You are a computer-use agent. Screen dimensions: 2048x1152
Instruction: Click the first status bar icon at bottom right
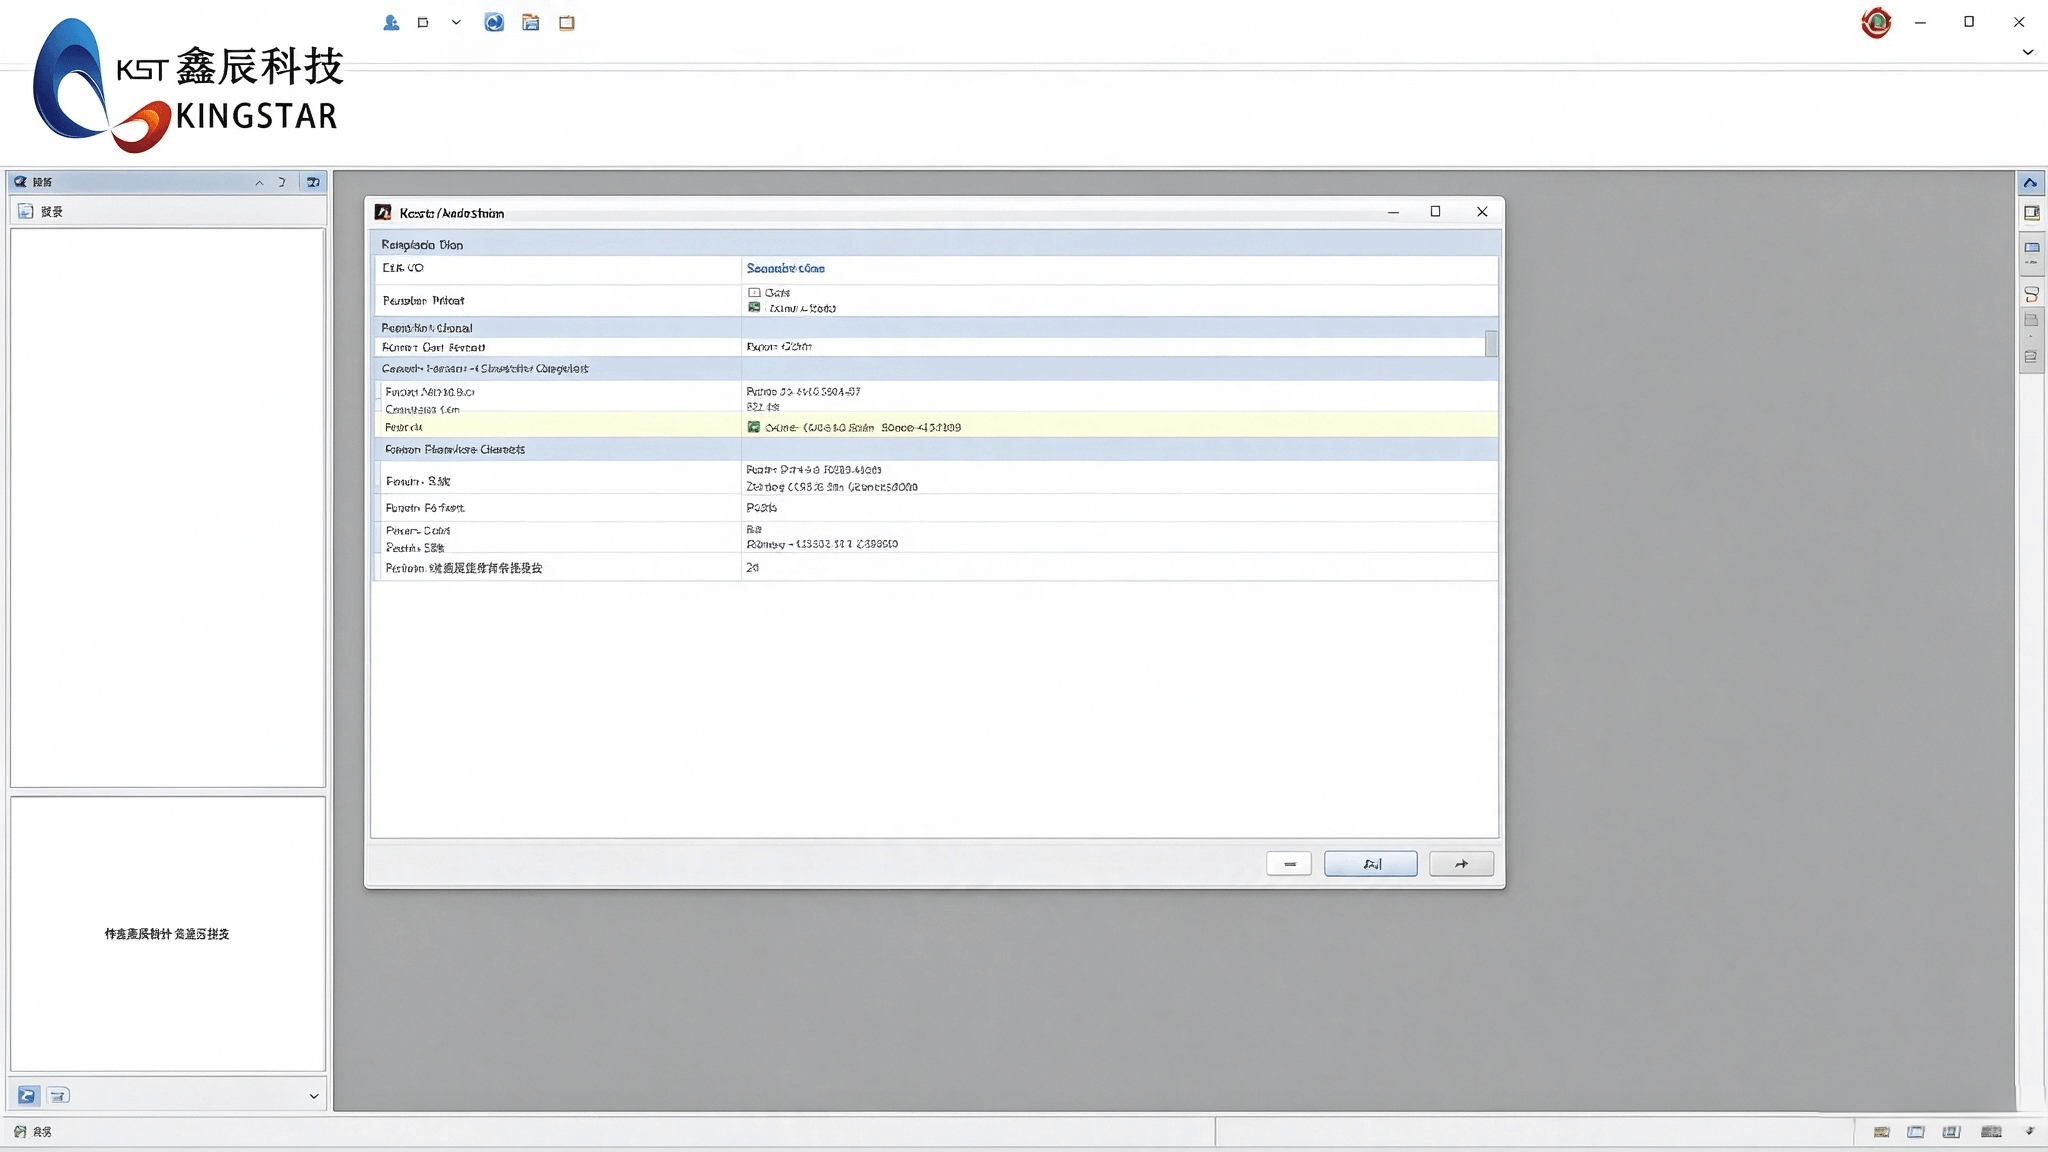pyautogui.click(x=1881, y=1132)
